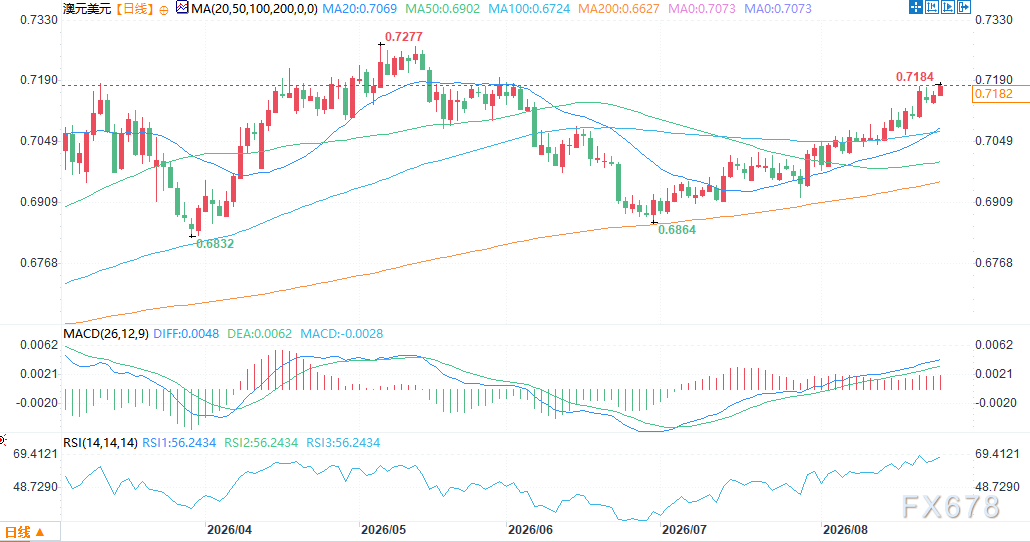Viewport: 1030px width, 542px height.
Task: Click the 0.7277 high price label
Action: (x=403, y=37)
